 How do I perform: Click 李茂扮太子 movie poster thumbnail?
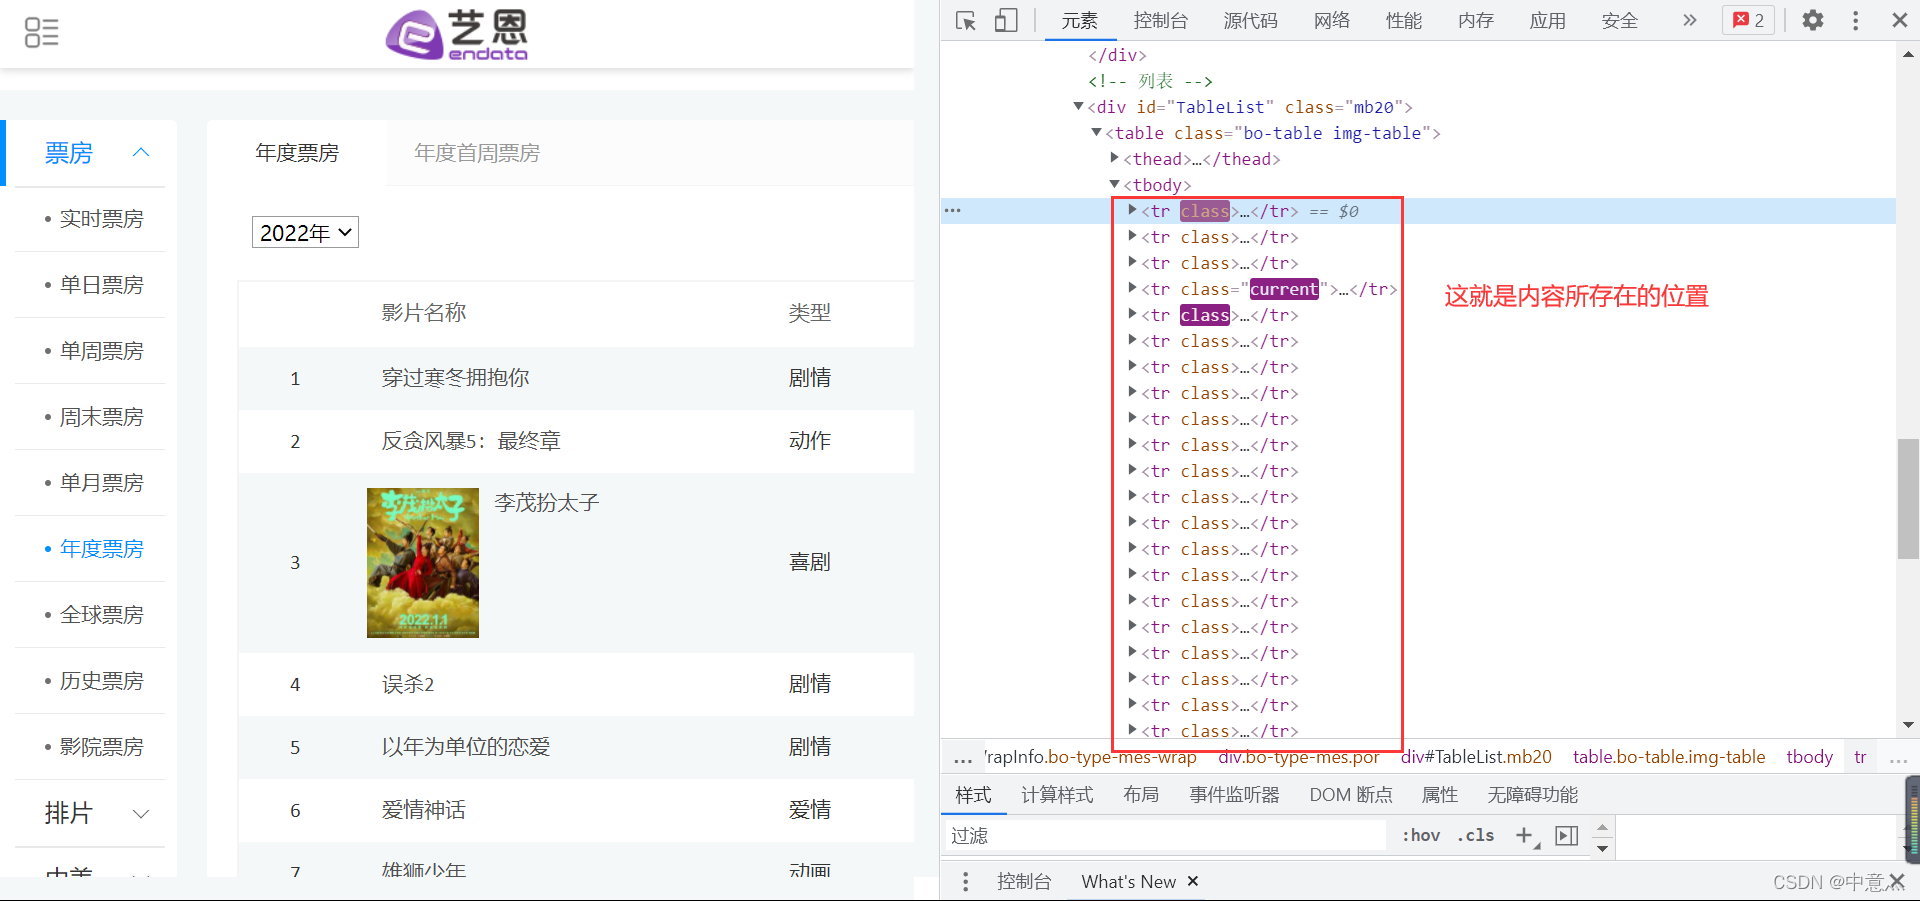pos(423,563)
